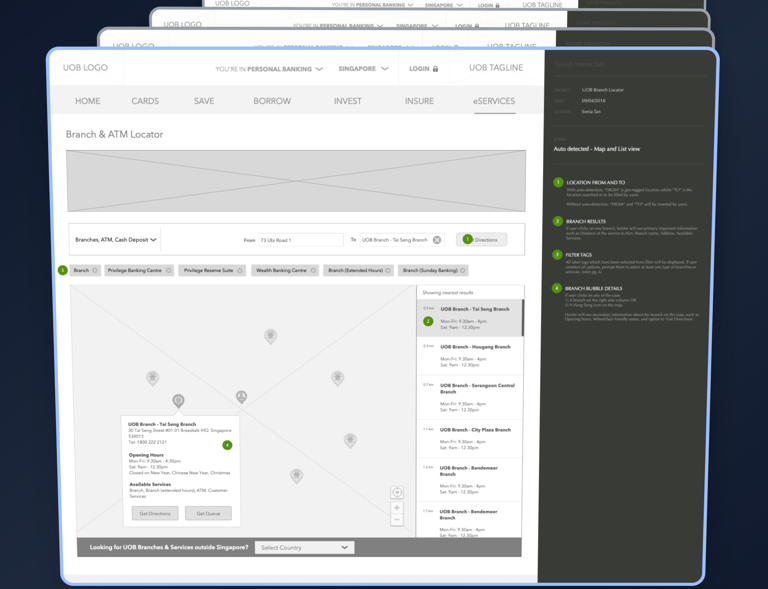Screen dimensions: 768x589
Task: Click the large banner image placeholder
Action: click(x=296, y=181)
